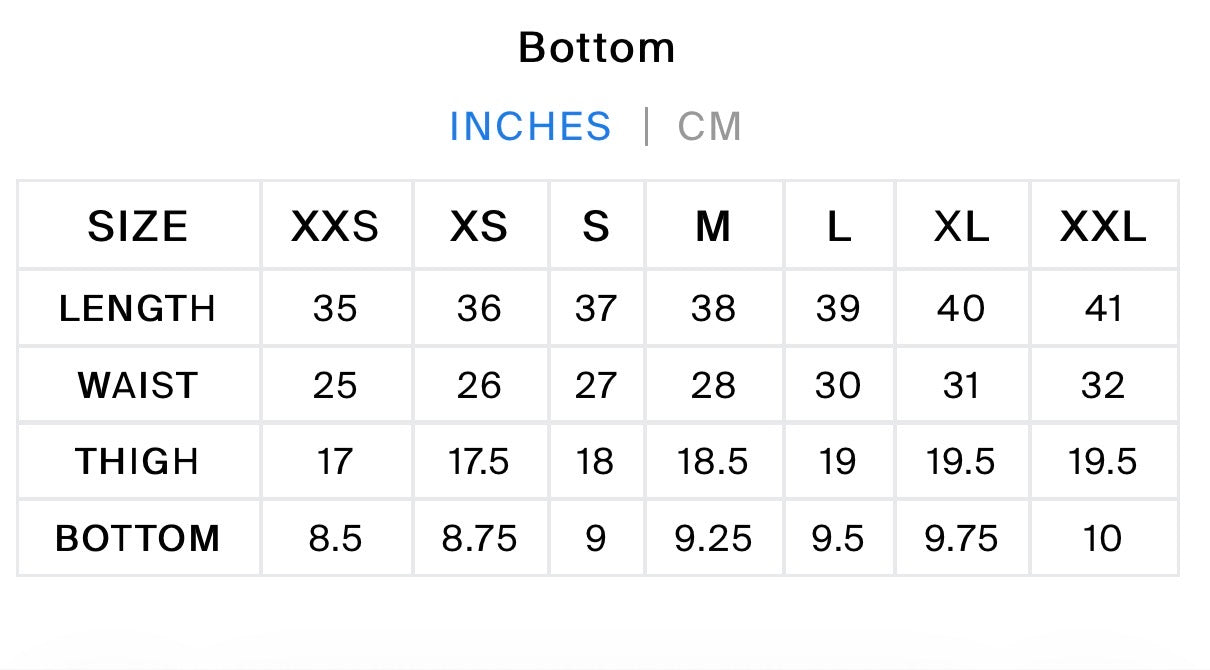
Task: Click the XXL length value 41
Action: click(x=1103, y=309)
